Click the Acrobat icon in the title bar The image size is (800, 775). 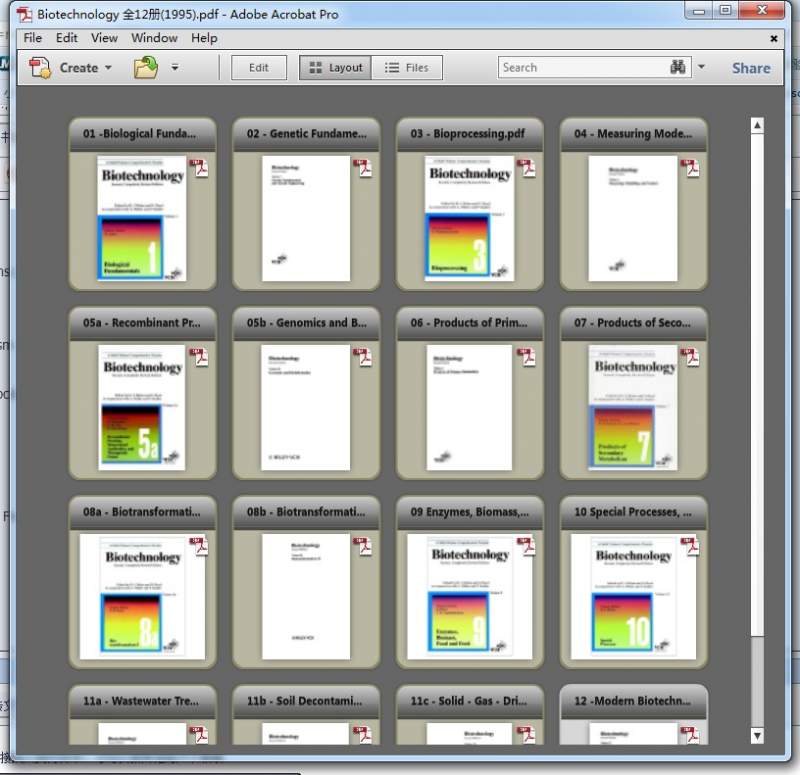click(x=24, y=14)
